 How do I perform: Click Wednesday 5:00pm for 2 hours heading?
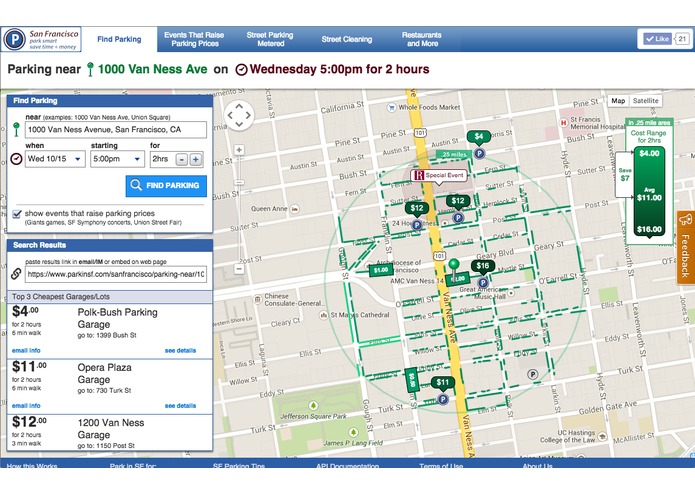point(339,70)
